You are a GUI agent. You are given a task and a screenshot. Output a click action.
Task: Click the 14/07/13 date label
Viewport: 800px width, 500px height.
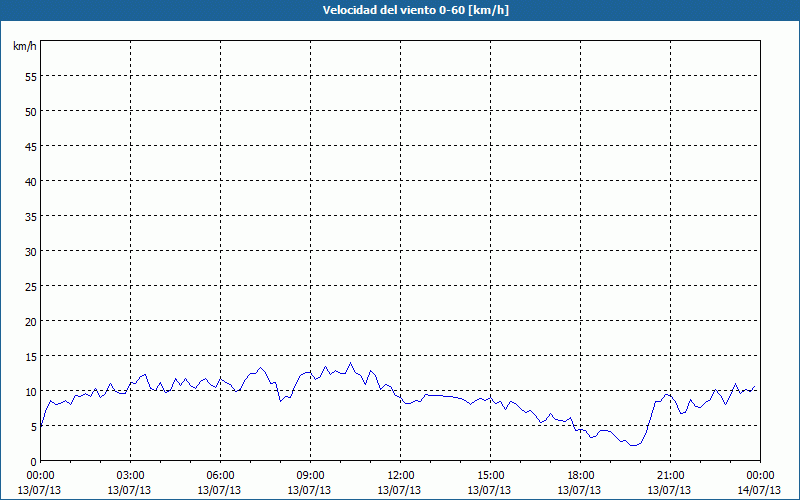pyautogui.click(x=759, y=490)
